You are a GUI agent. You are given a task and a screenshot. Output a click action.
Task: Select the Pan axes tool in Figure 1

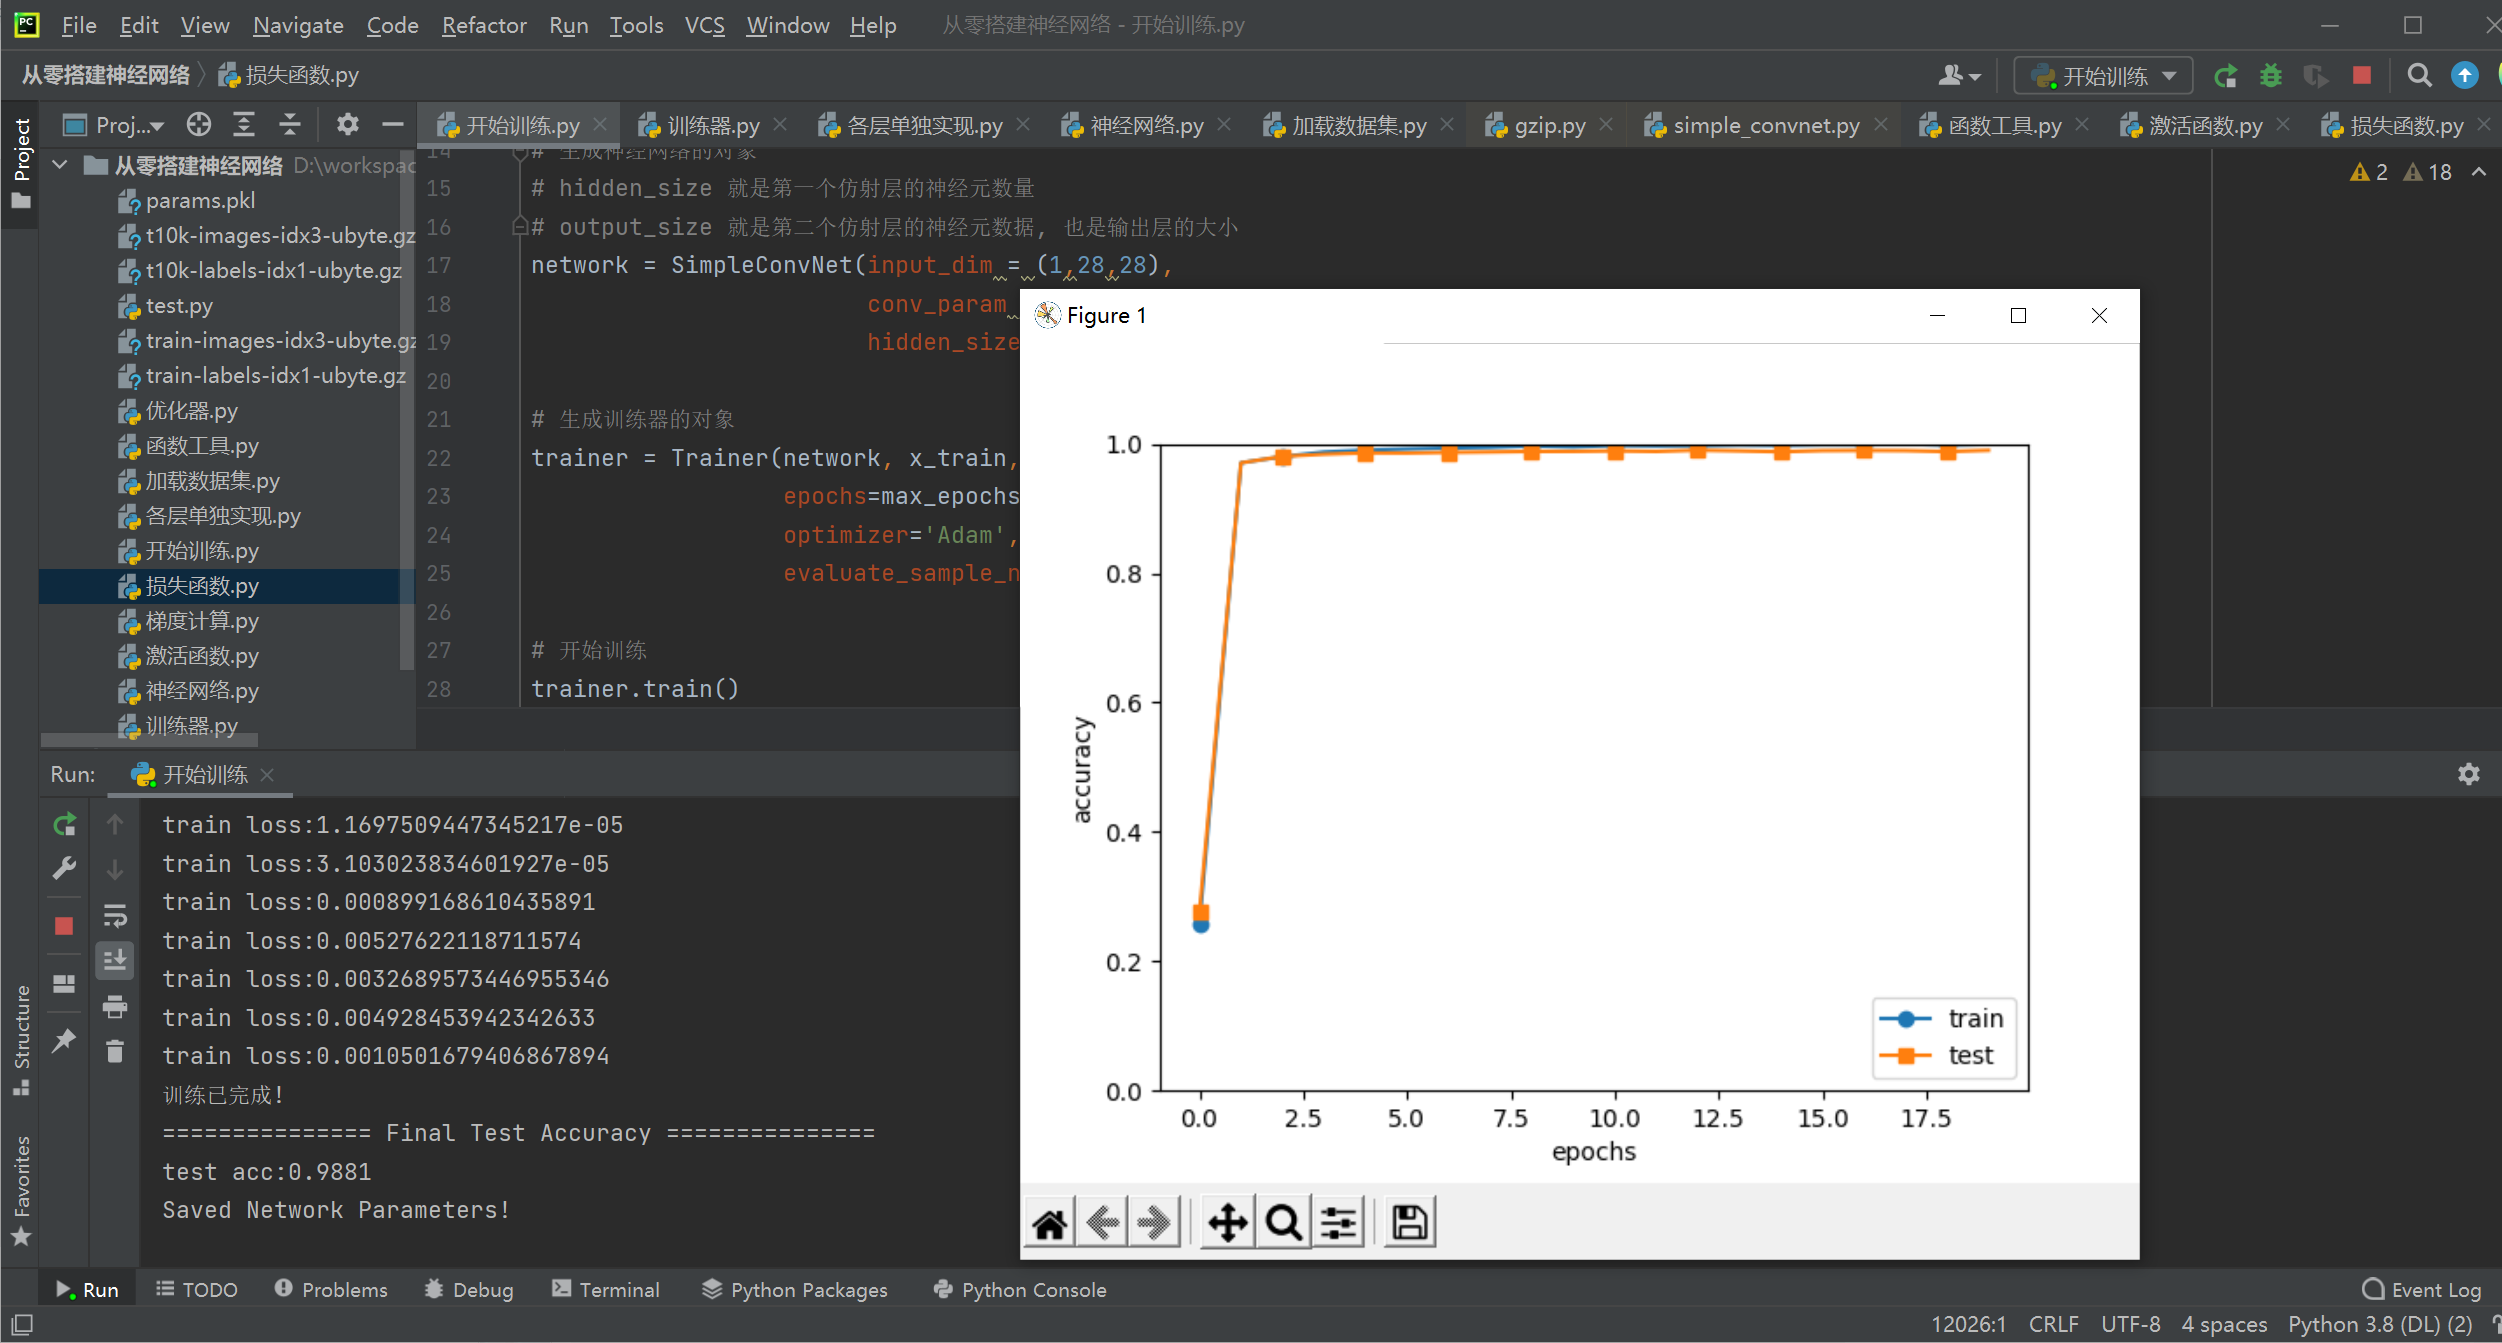pyautogui.click(x=1227, y=1222)
